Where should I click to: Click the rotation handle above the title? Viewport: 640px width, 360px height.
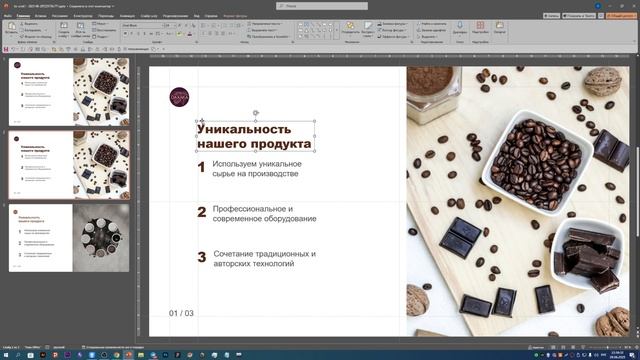(256, 113)
